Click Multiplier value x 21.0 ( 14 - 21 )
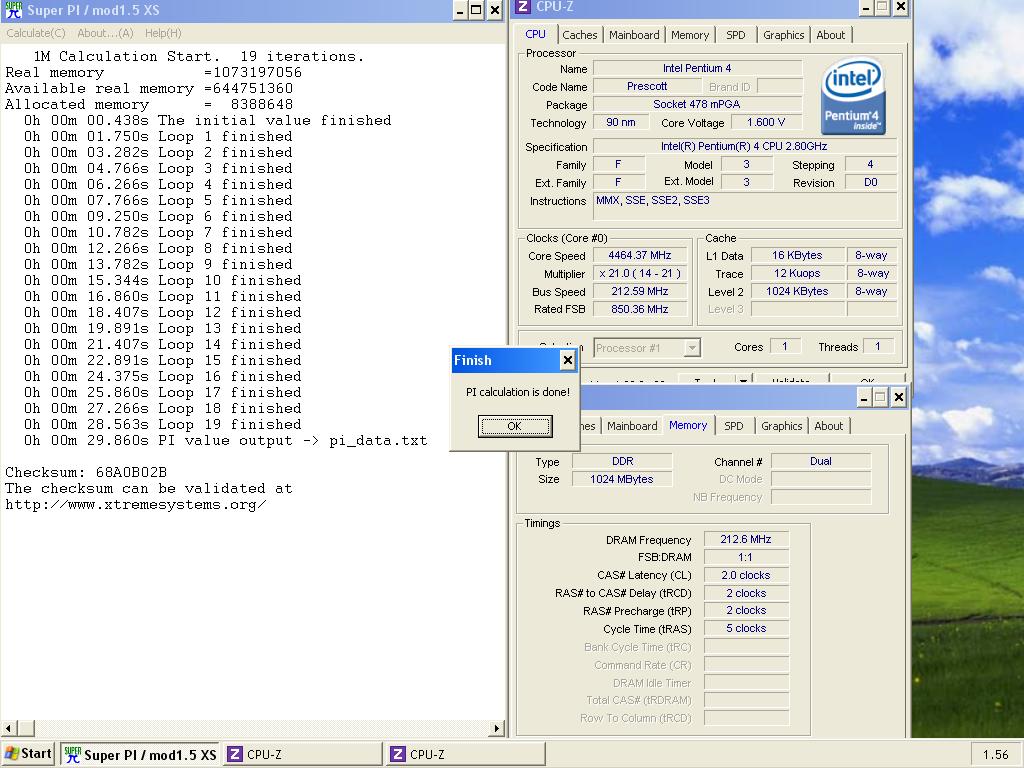 [x=639, y=273]
